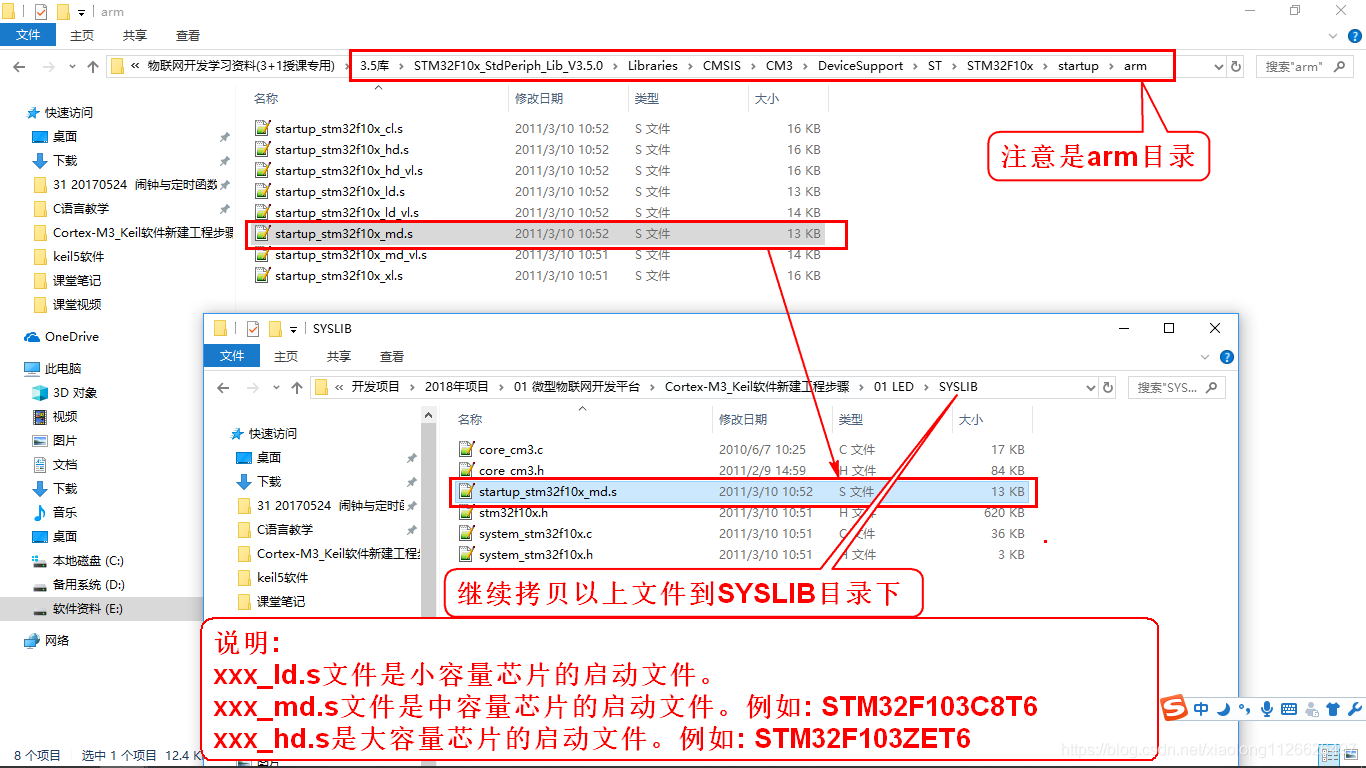
Task: Expand address history dropdown in SYSLIB window
Action: coord(1091,387)
